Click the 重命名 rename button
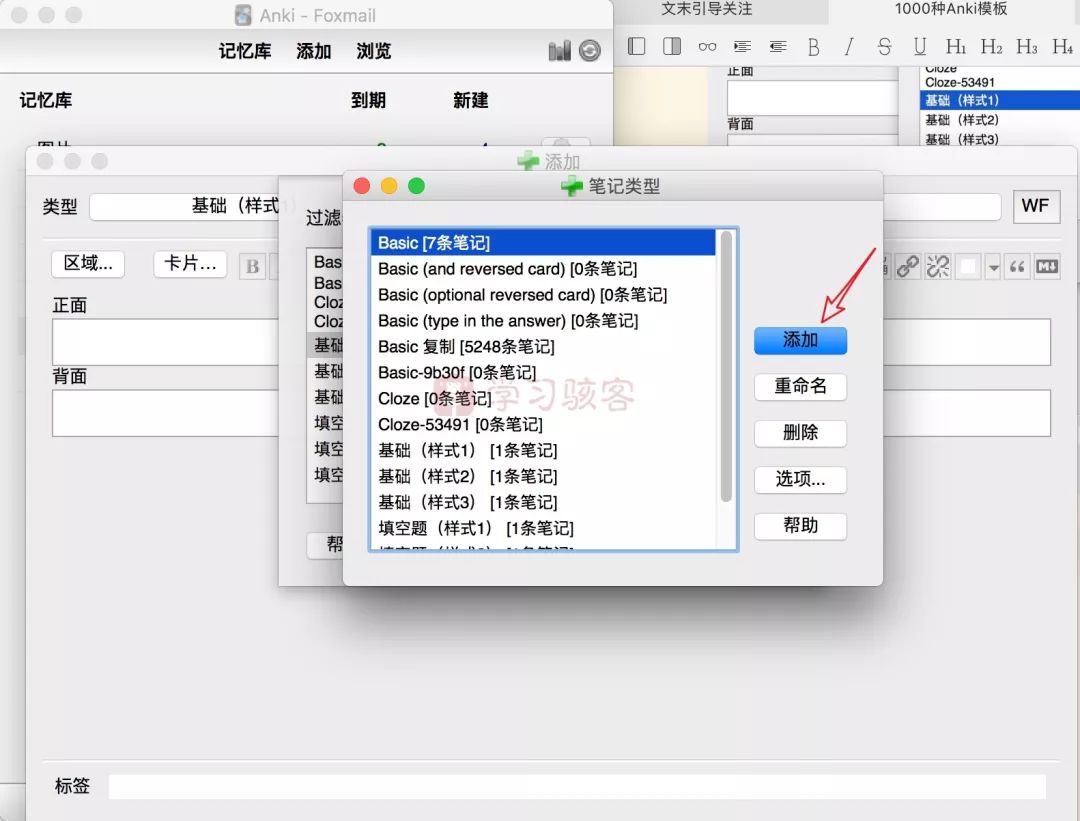Image resolution: width=1080 pixels, height=821 pixels. click(x=800, y=386)
